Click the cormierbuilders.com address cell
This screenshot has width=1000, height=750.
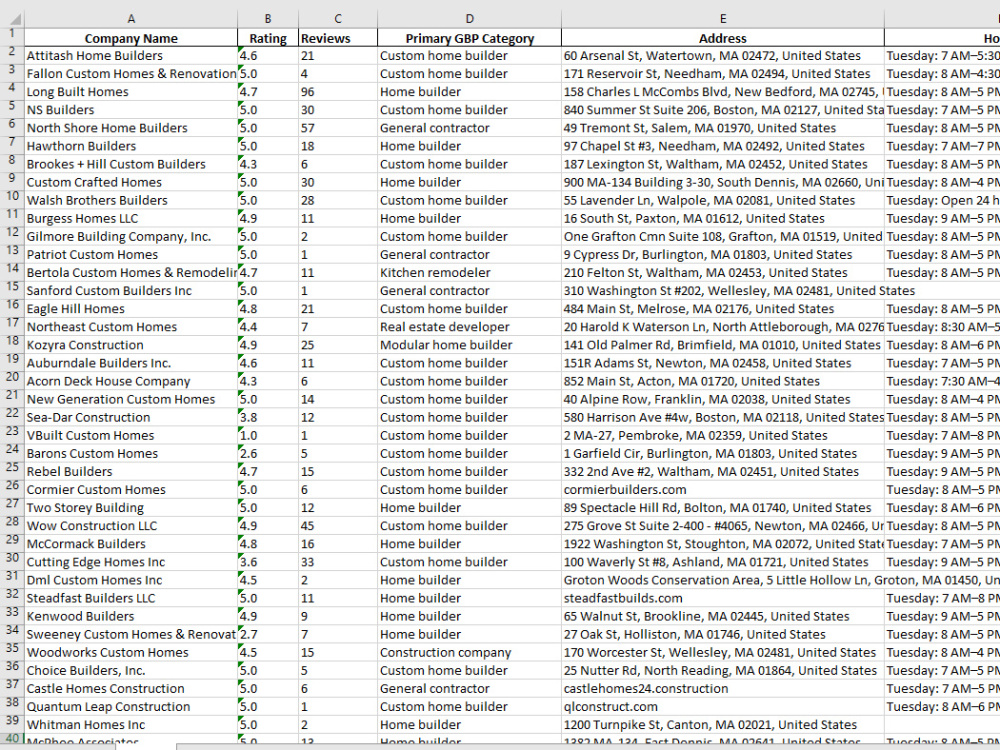point(723,489)
